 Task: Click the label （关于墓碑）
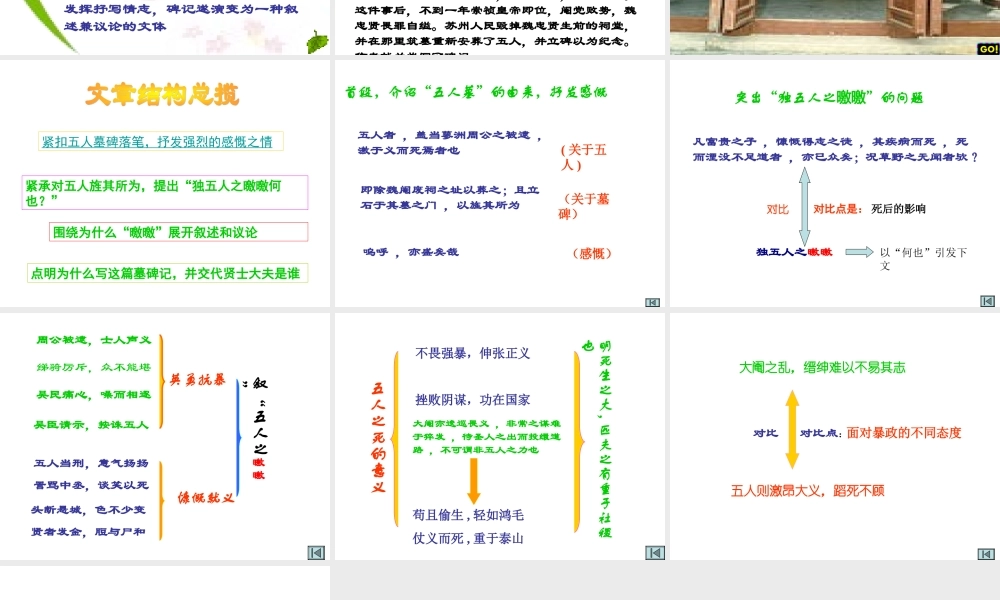(x=584, y=206)
